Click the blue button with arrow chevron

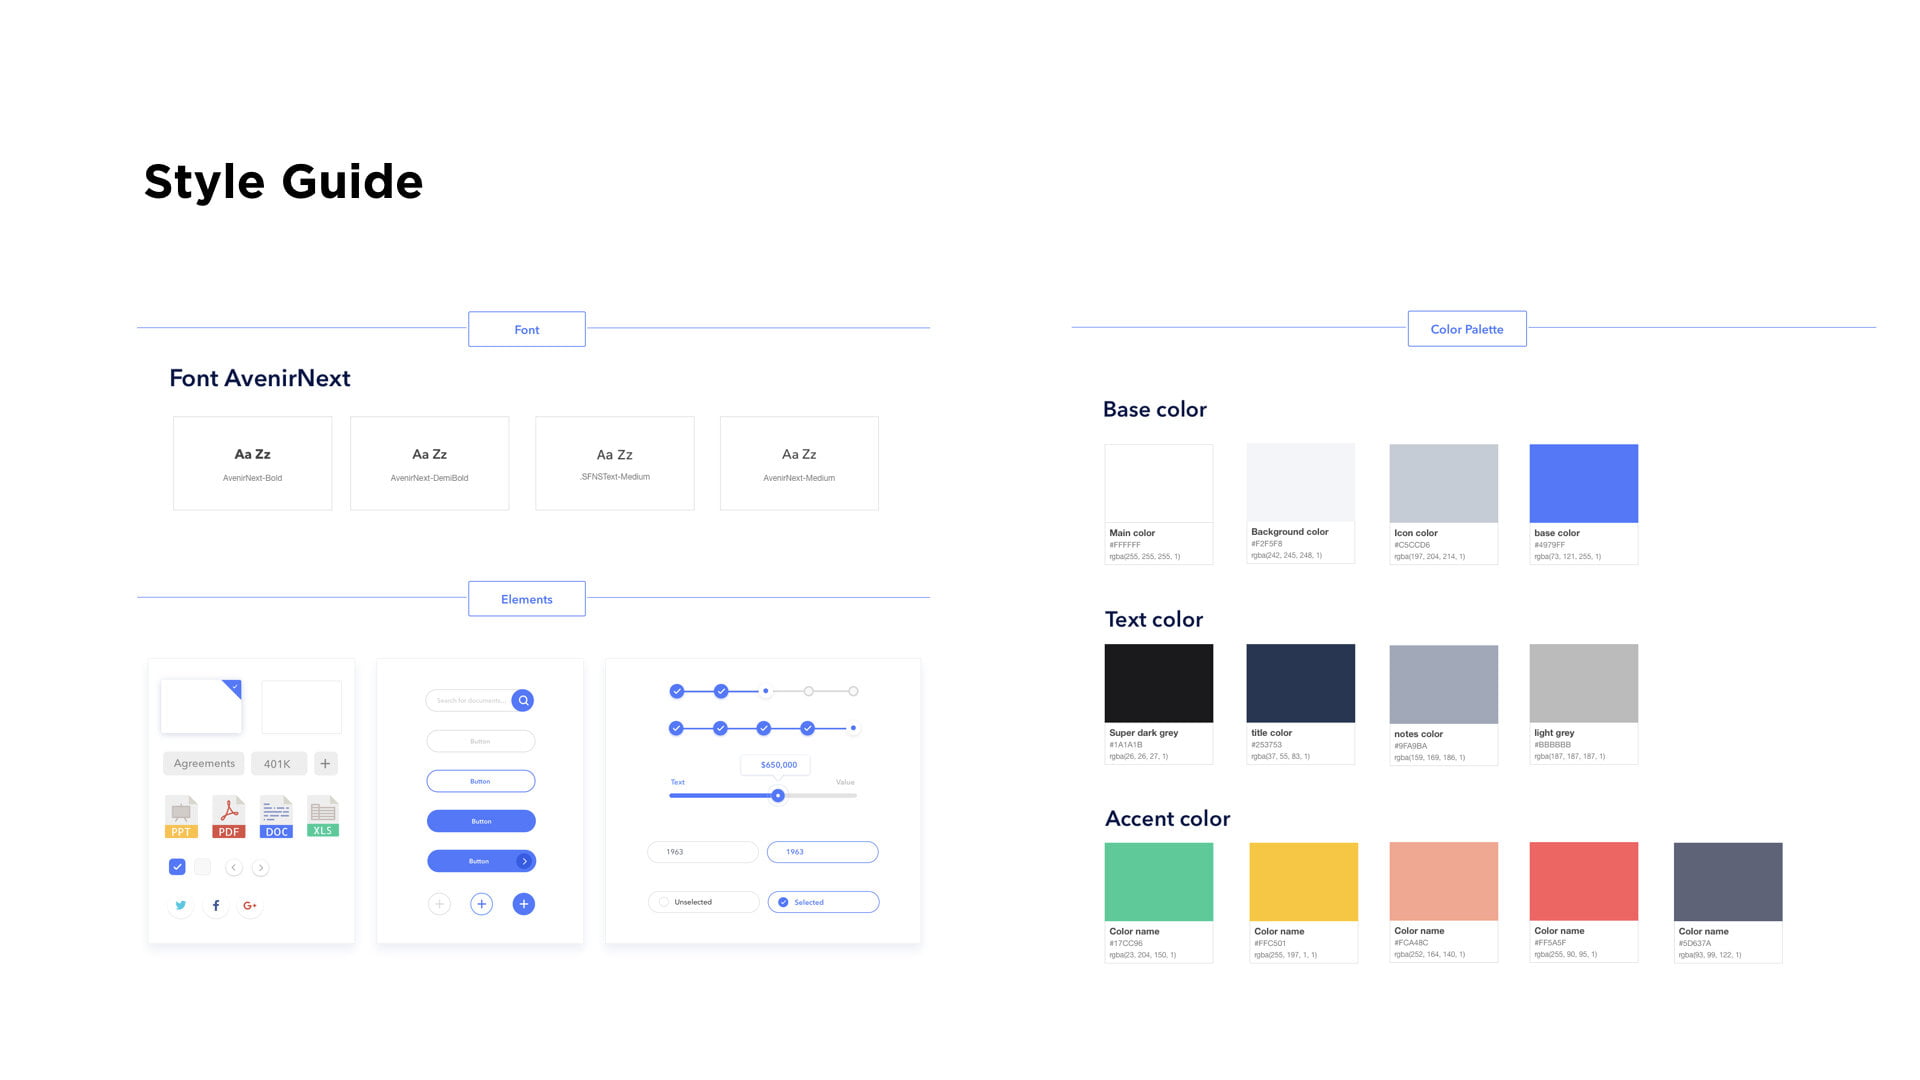tap(481, 861)
